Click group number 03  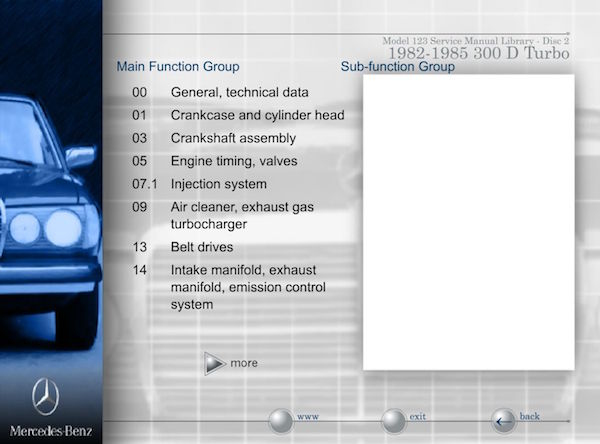140,138
